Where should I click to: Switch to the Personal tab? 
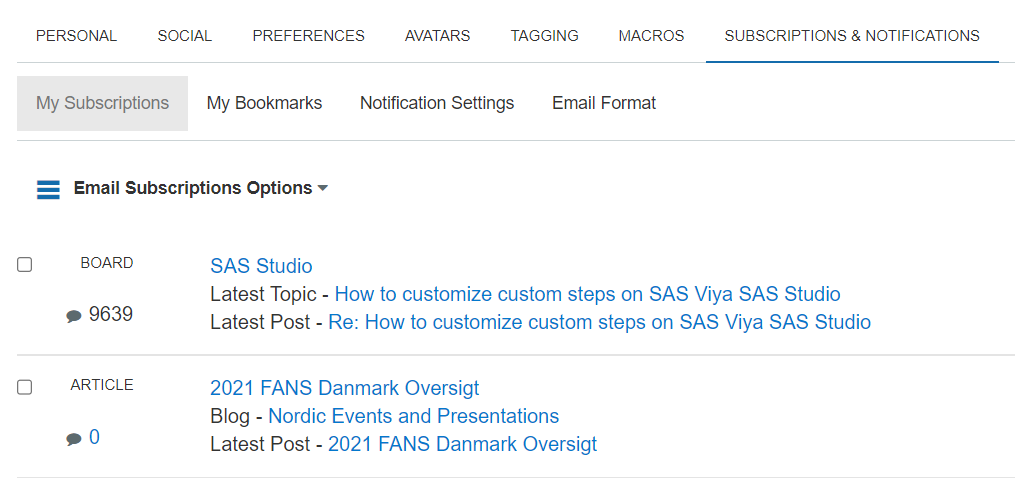point(76,36)
